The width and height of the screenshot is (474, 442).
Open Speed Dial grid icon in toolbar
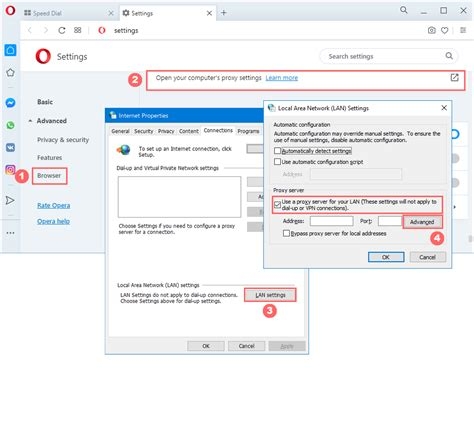click(78, 30)
